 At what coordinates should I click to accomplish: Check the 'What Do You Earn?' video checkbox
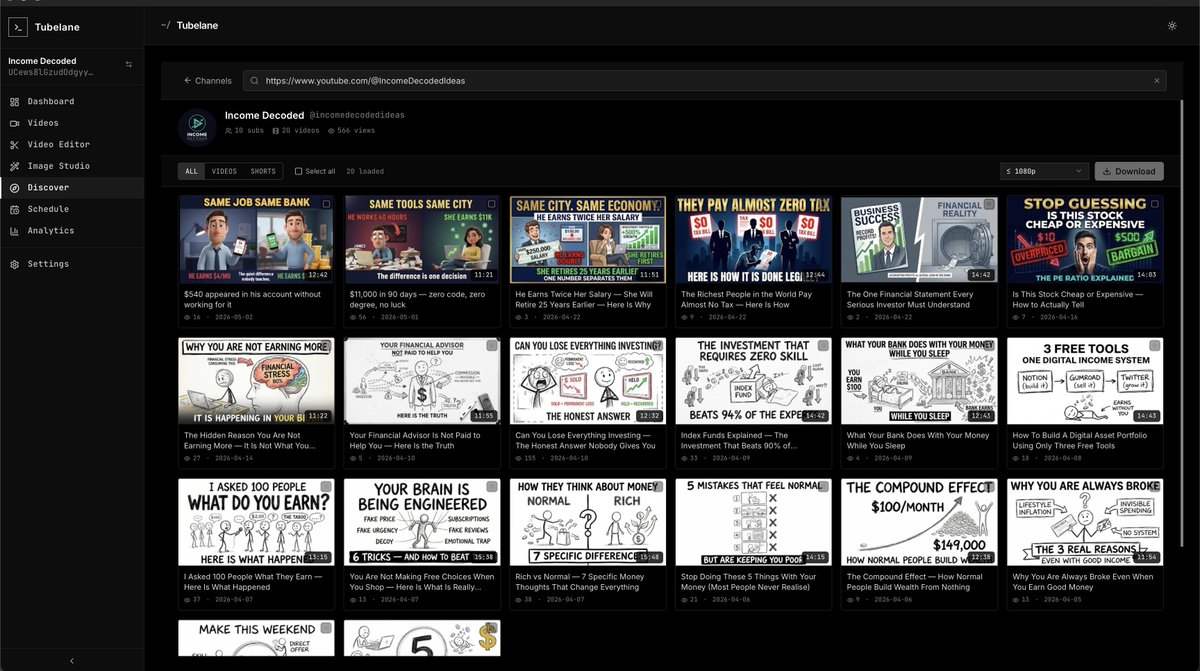coord(326,487)
